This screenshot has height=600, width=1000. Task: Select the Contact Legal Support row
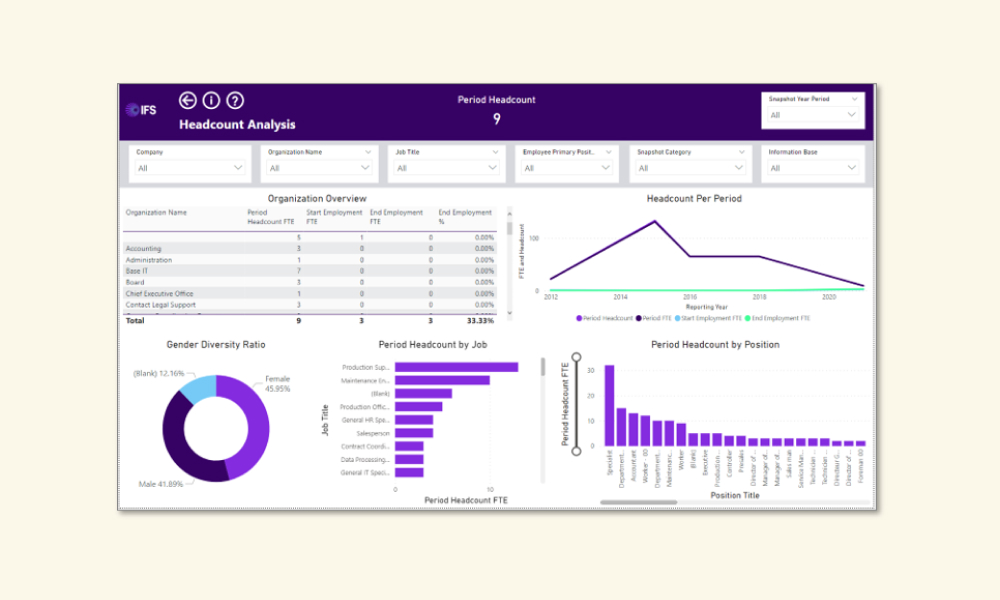[x=309, y=305]
